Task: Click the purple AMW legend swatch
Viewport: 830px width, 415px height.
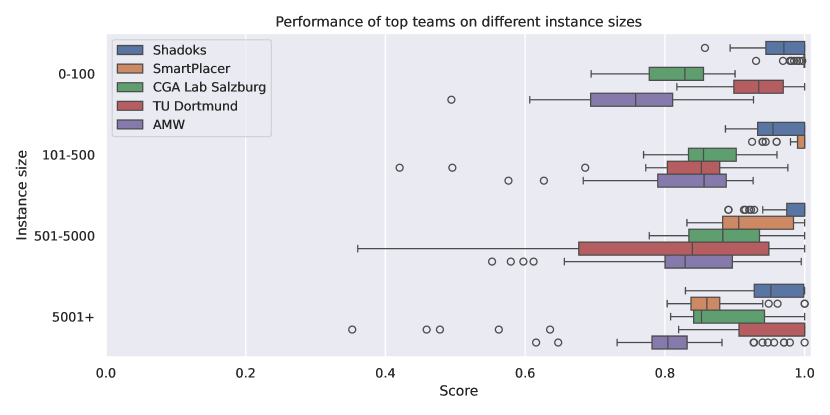Action: pos(131,123)
